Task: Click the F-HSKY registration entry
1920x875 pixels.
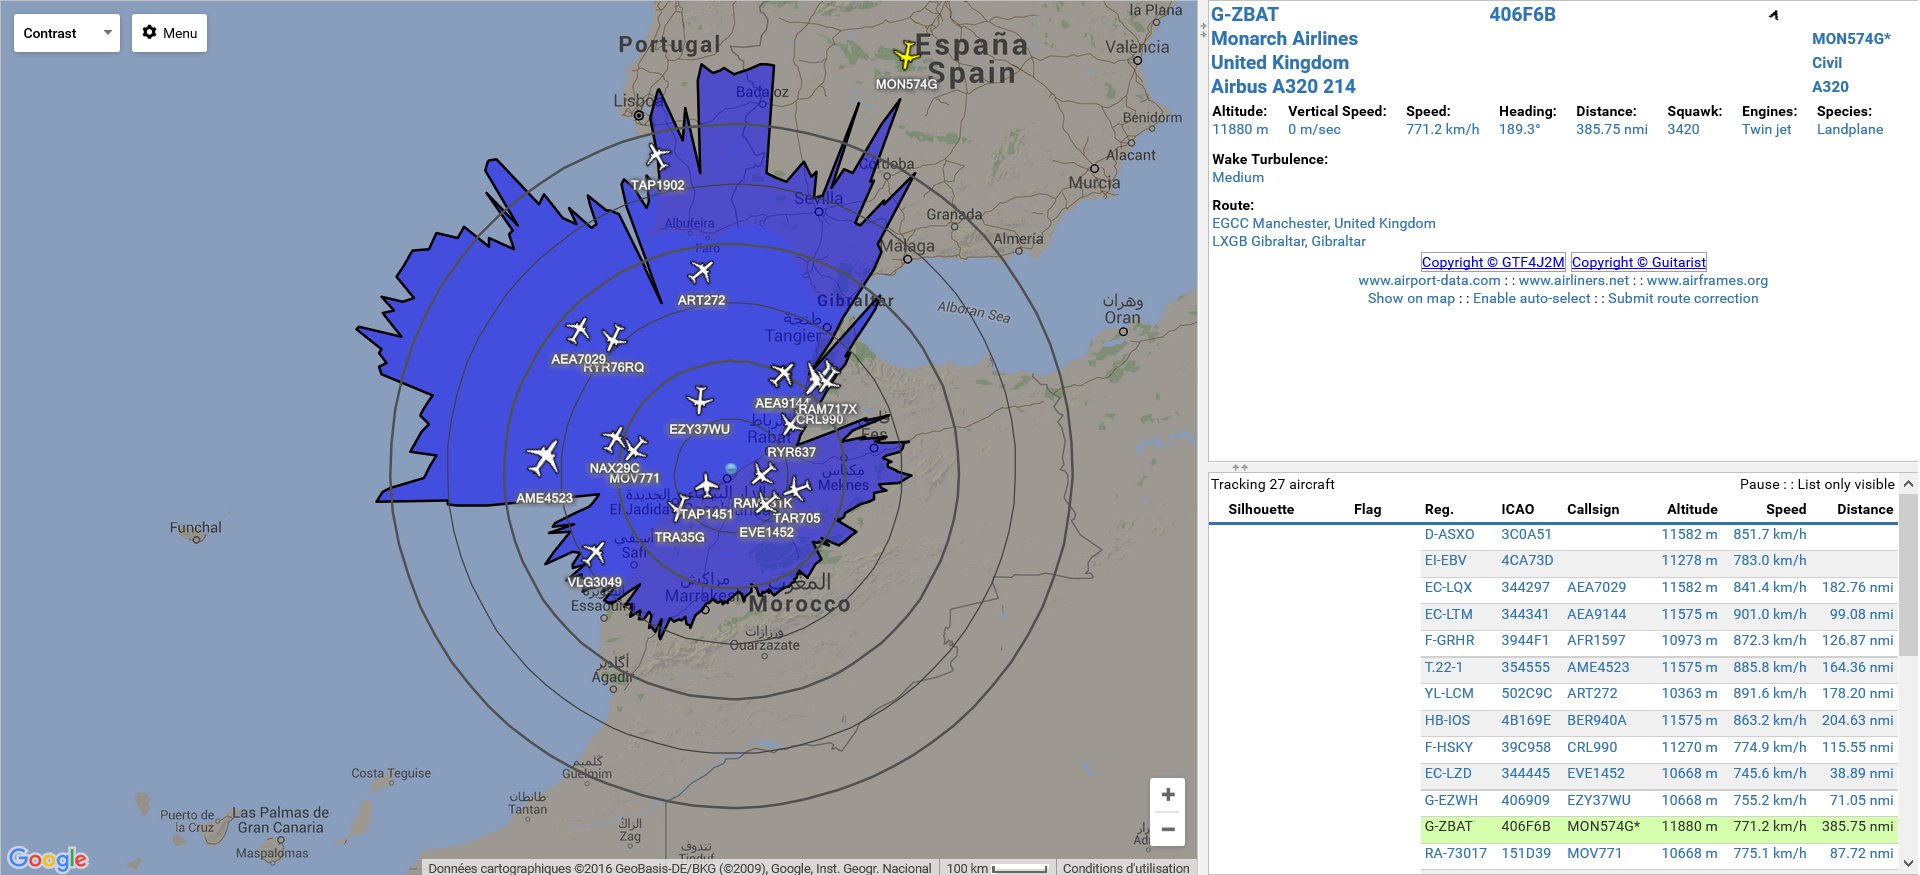Action: coord(1449,747)
